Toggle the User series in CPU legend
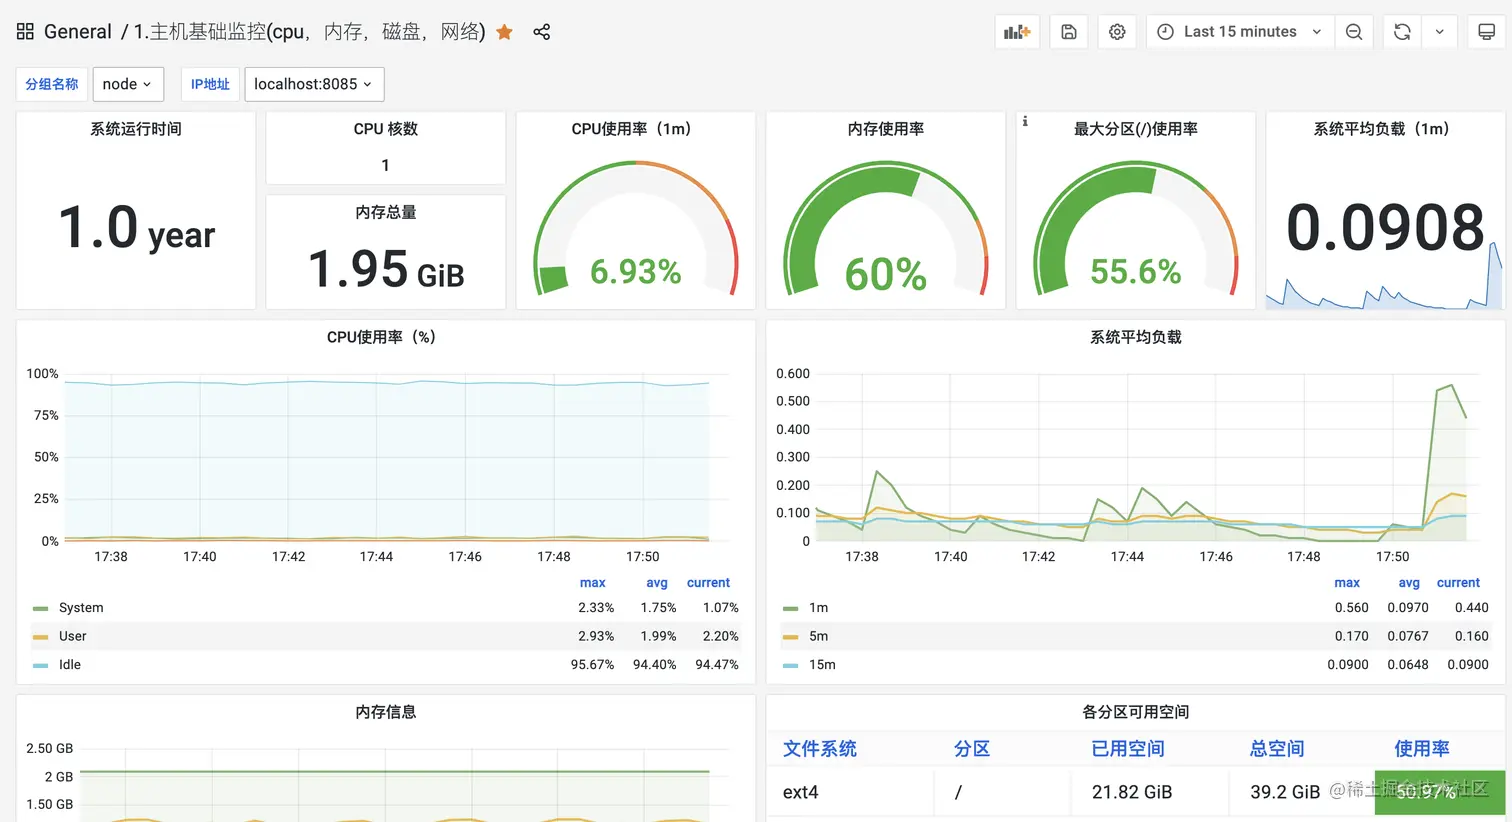The width and height of the screenshot is (1512, 822). click(x=72, y=636)
